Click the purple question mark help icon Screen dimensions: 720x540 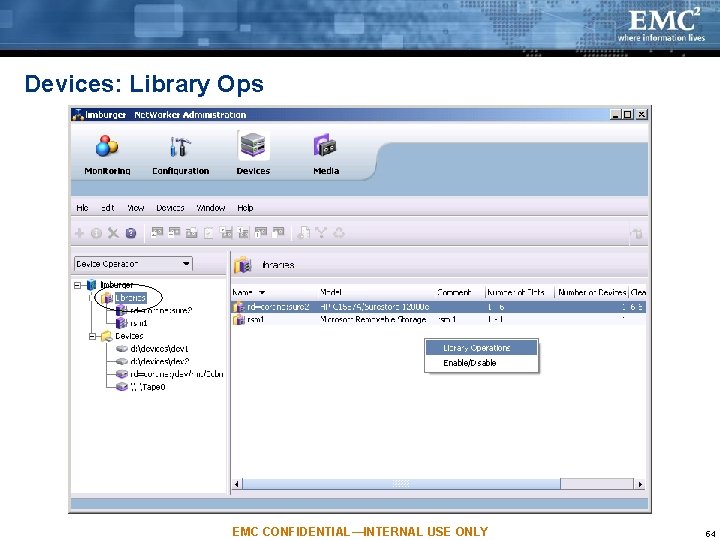click(x=131, y=233)
